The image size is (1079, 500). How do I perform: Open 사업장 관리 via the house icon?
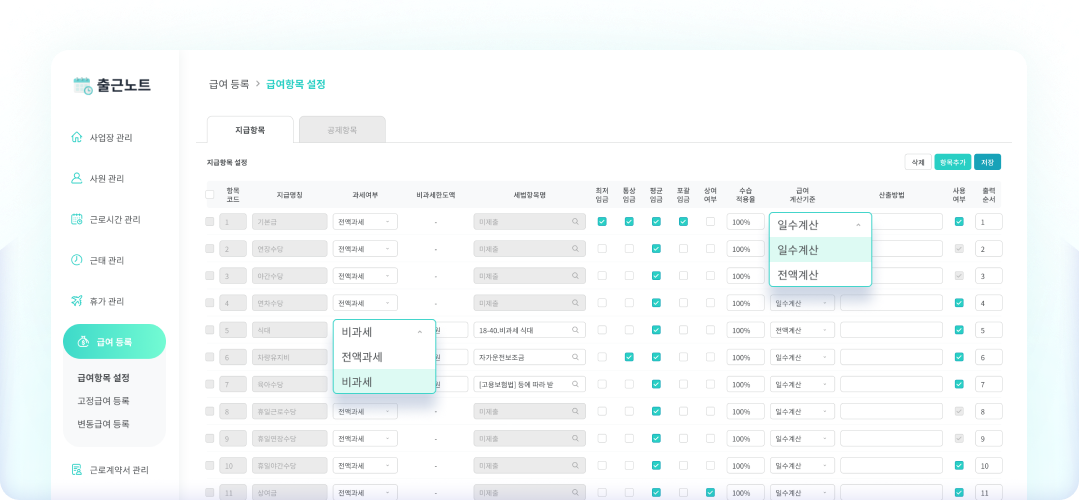[x=77, y=137]
